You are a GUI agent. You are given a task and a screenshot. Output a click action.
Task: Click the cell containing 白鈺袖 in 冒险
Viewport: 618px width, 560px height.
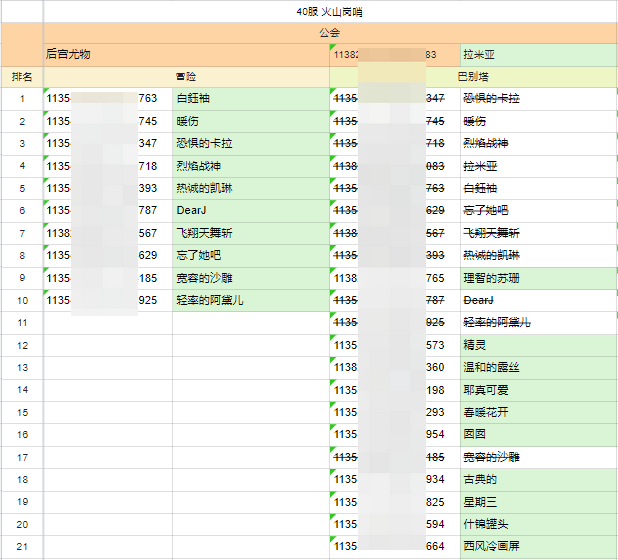pyautogui.click(x=251, y=99)
